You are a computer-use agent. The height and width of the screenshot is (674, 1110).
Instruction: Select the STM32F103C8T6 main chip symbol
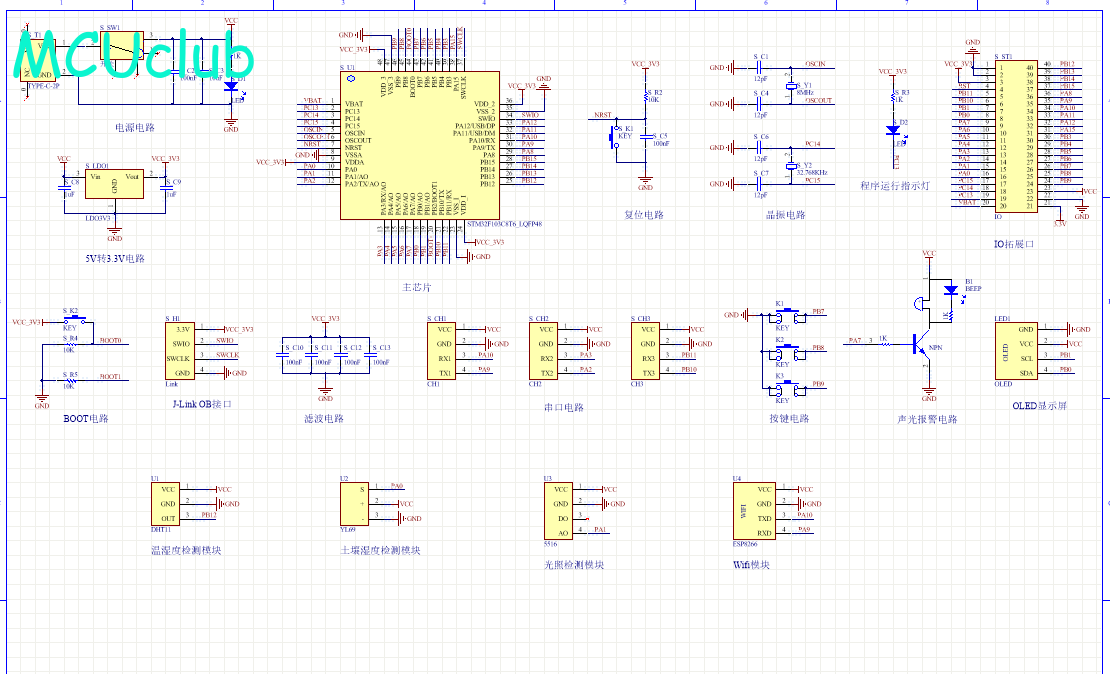[418, 145]
